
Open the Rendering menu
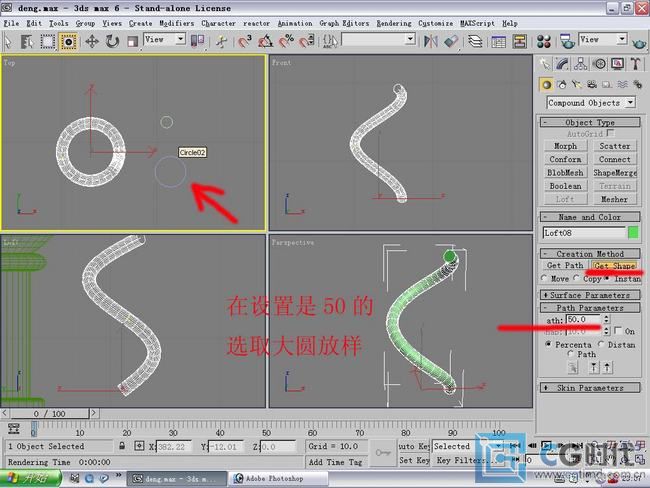tap(393, 22)
